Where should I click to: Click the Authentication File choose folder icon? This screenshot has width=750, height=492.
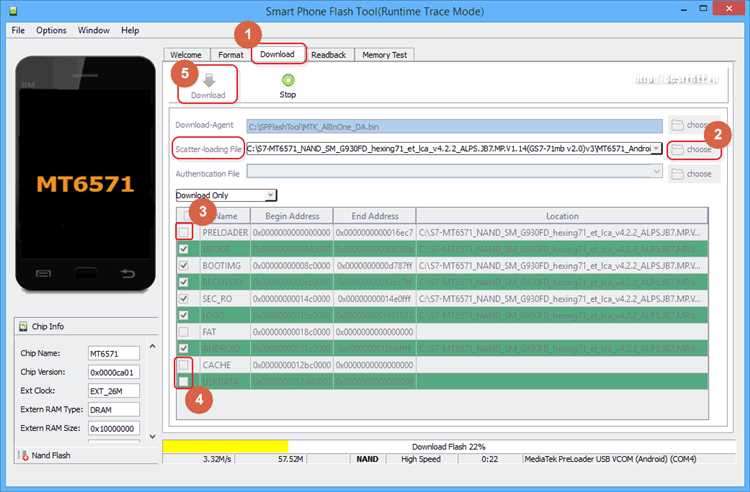[679, 173]
